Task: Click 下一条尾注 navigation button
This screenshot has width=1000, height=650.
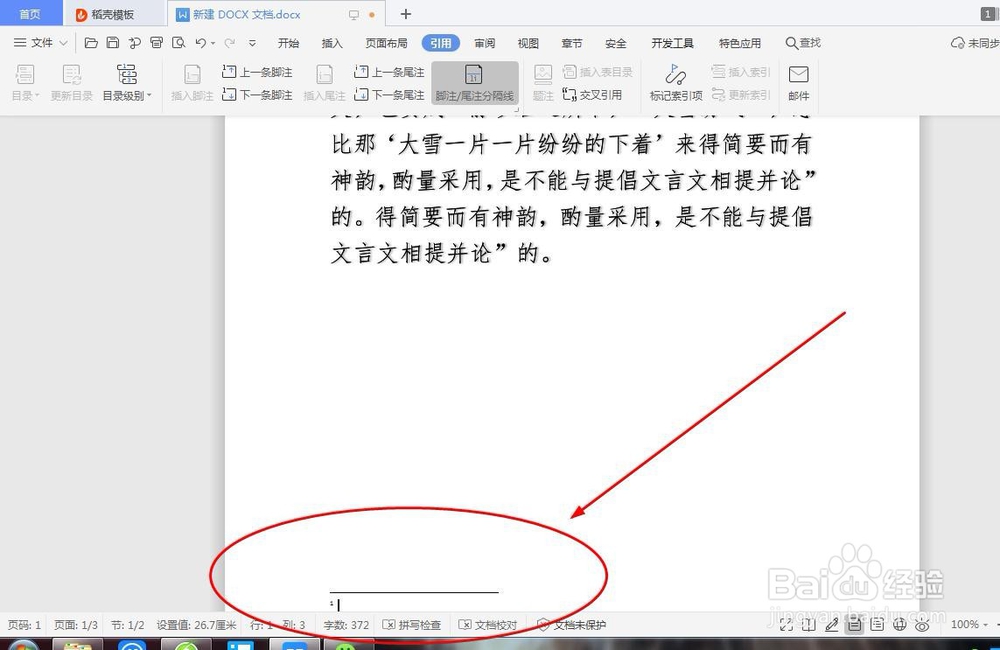Action: [389, 95]
